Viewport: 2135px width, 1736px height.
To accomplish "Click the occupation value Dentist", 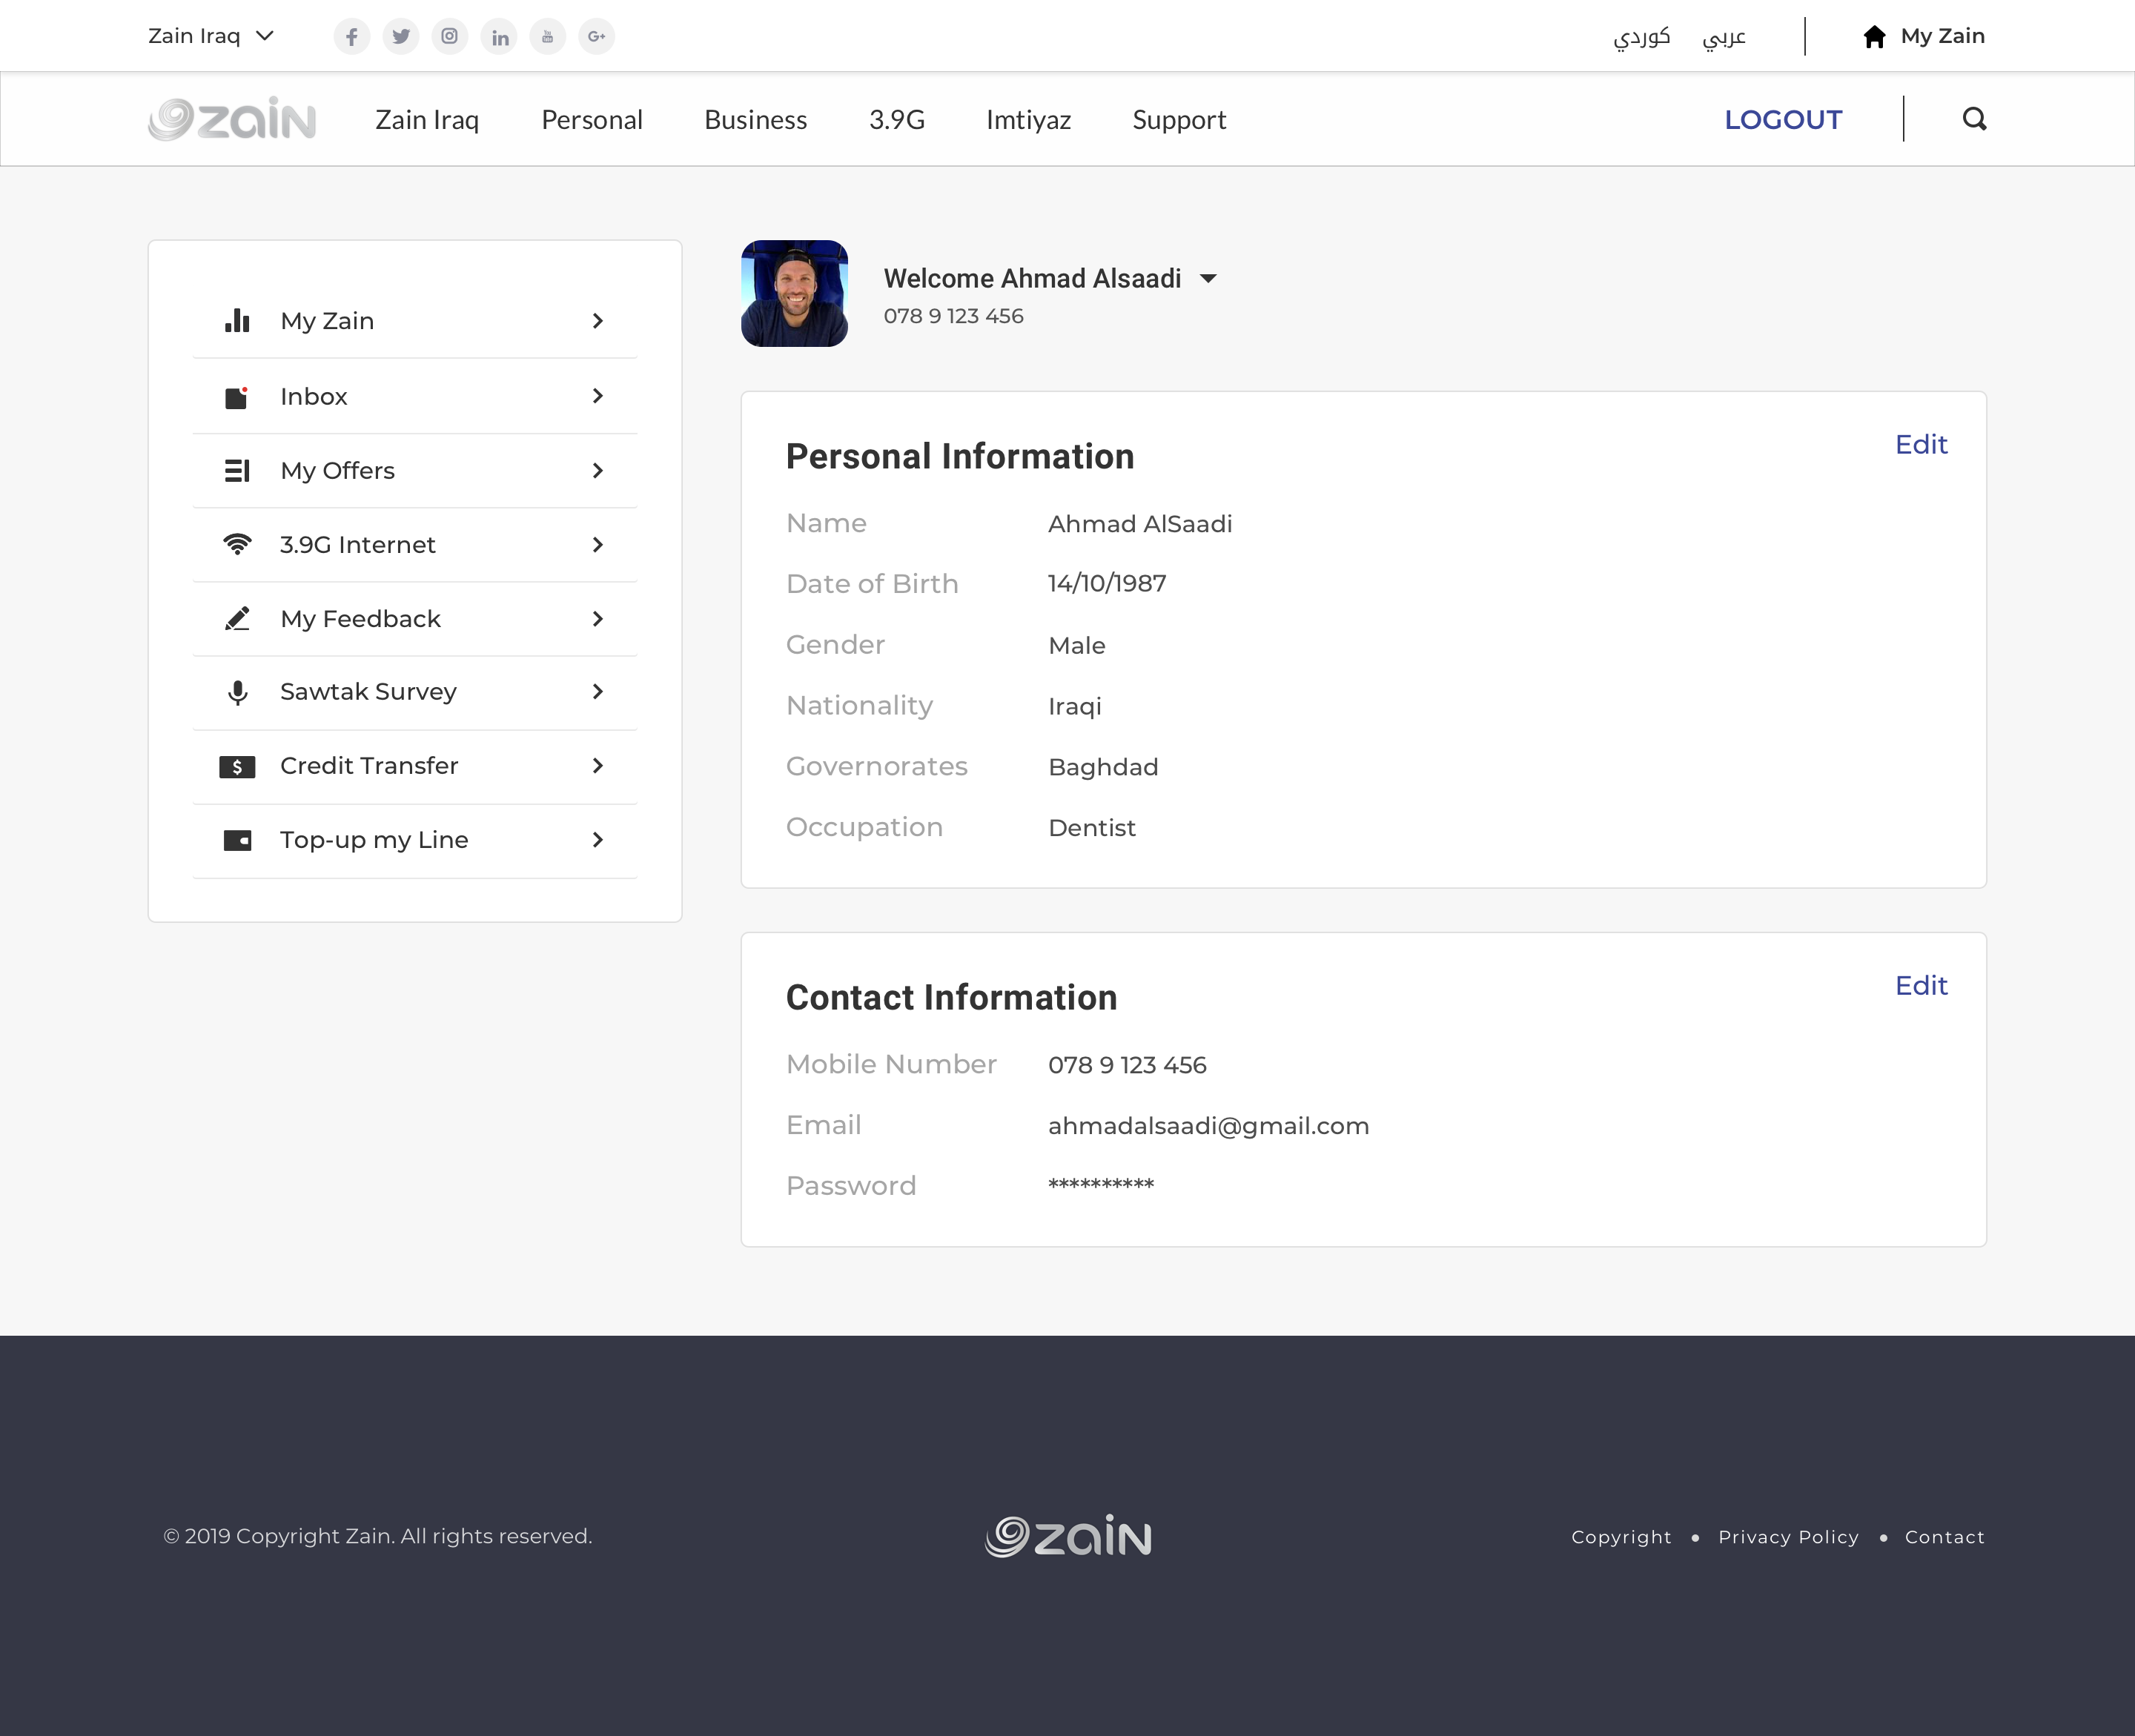I will click(x=1092, y=828).
